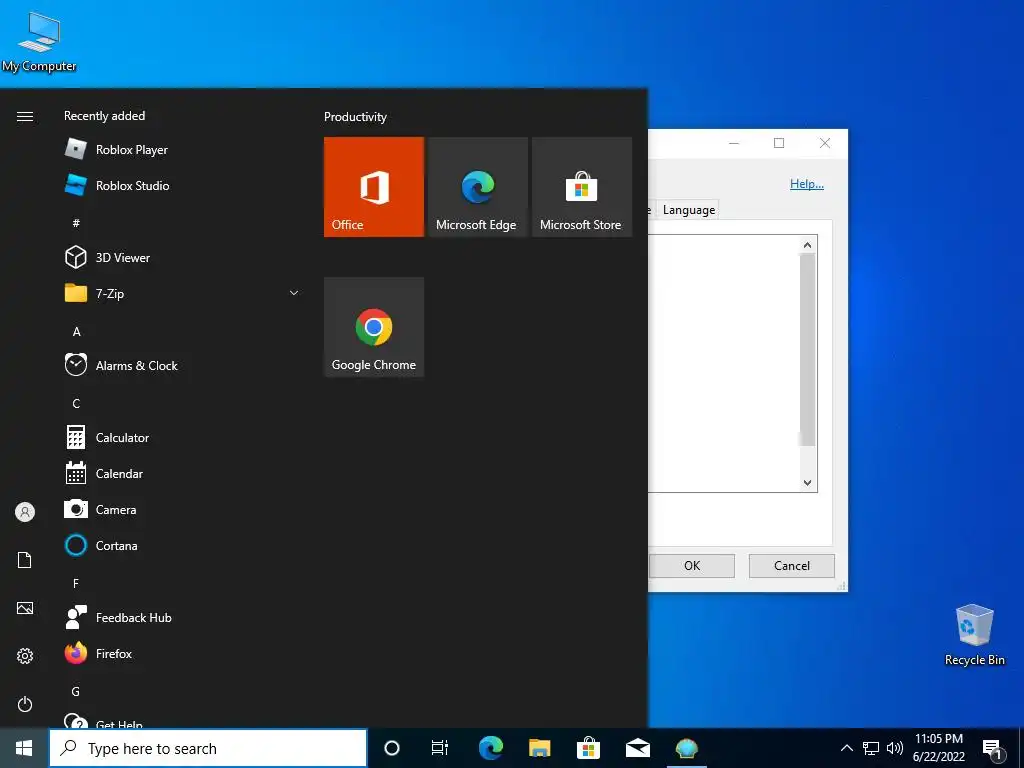Open File Explorer from the taskbar

tap(539, 748)
